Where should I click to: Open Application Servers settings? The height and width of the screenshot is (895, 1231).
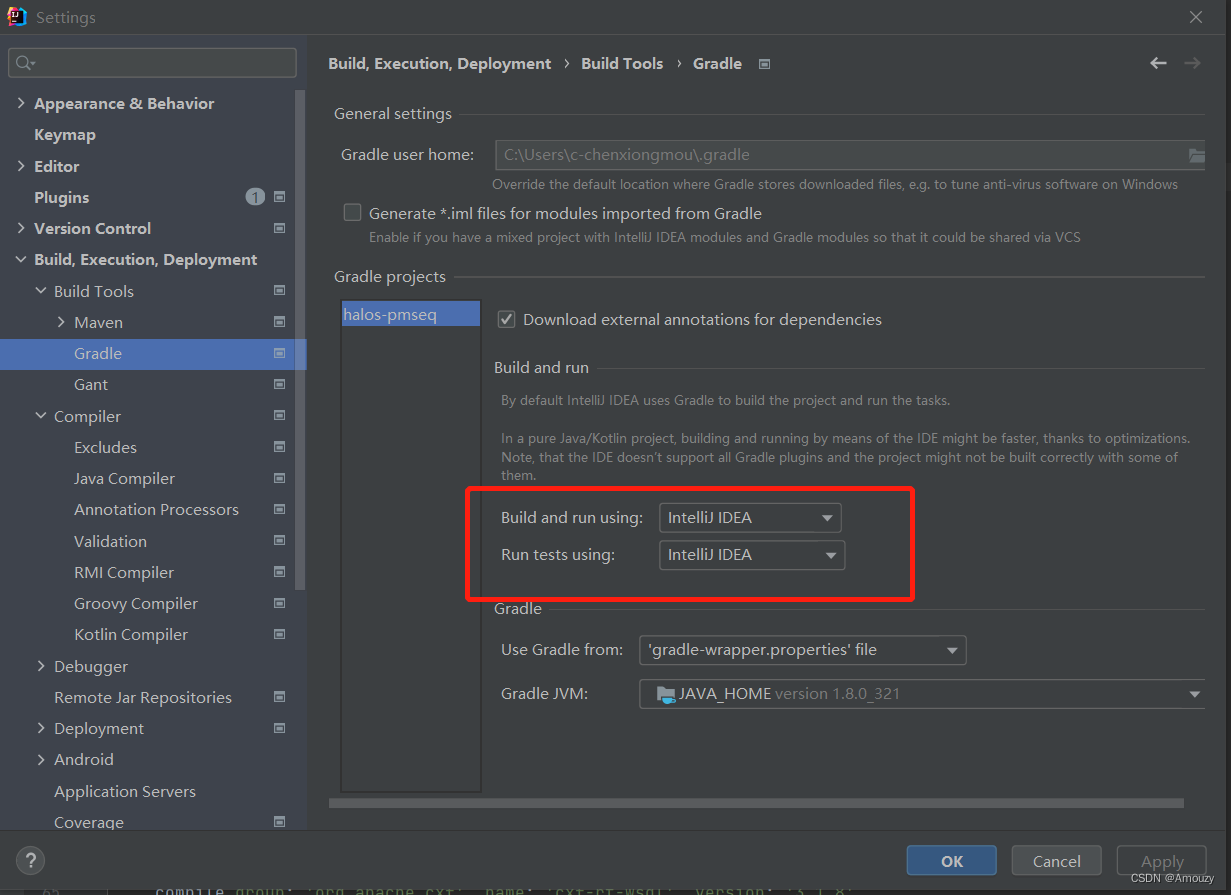click(125, 791)
